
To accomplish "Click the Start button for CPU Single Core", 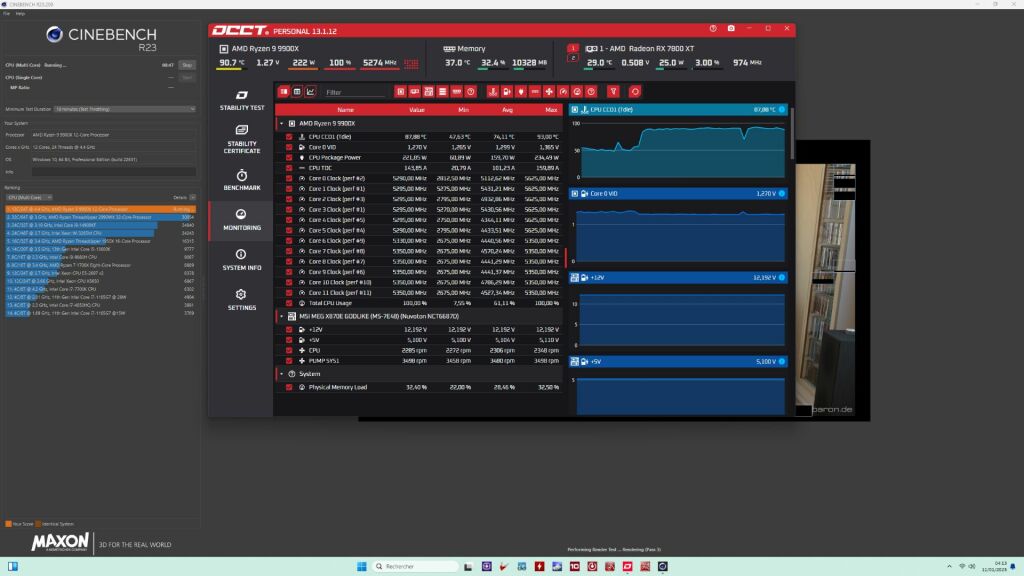I will 187,77.
